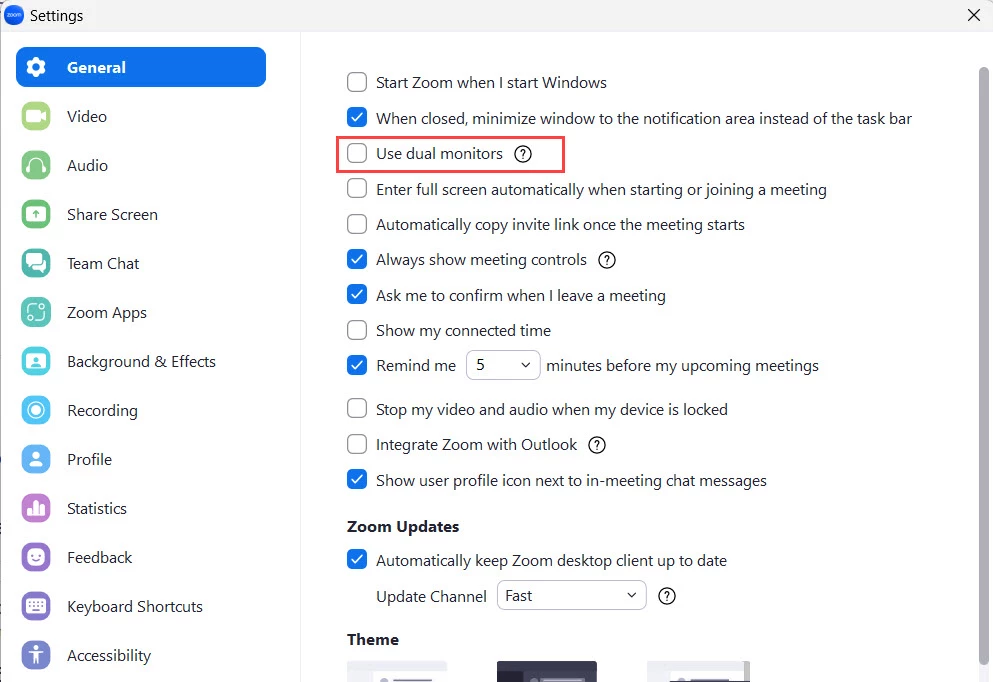Check Automatically copy invite link option
Viewport: 993px width, 682px height.
click(x=357, y=224)
